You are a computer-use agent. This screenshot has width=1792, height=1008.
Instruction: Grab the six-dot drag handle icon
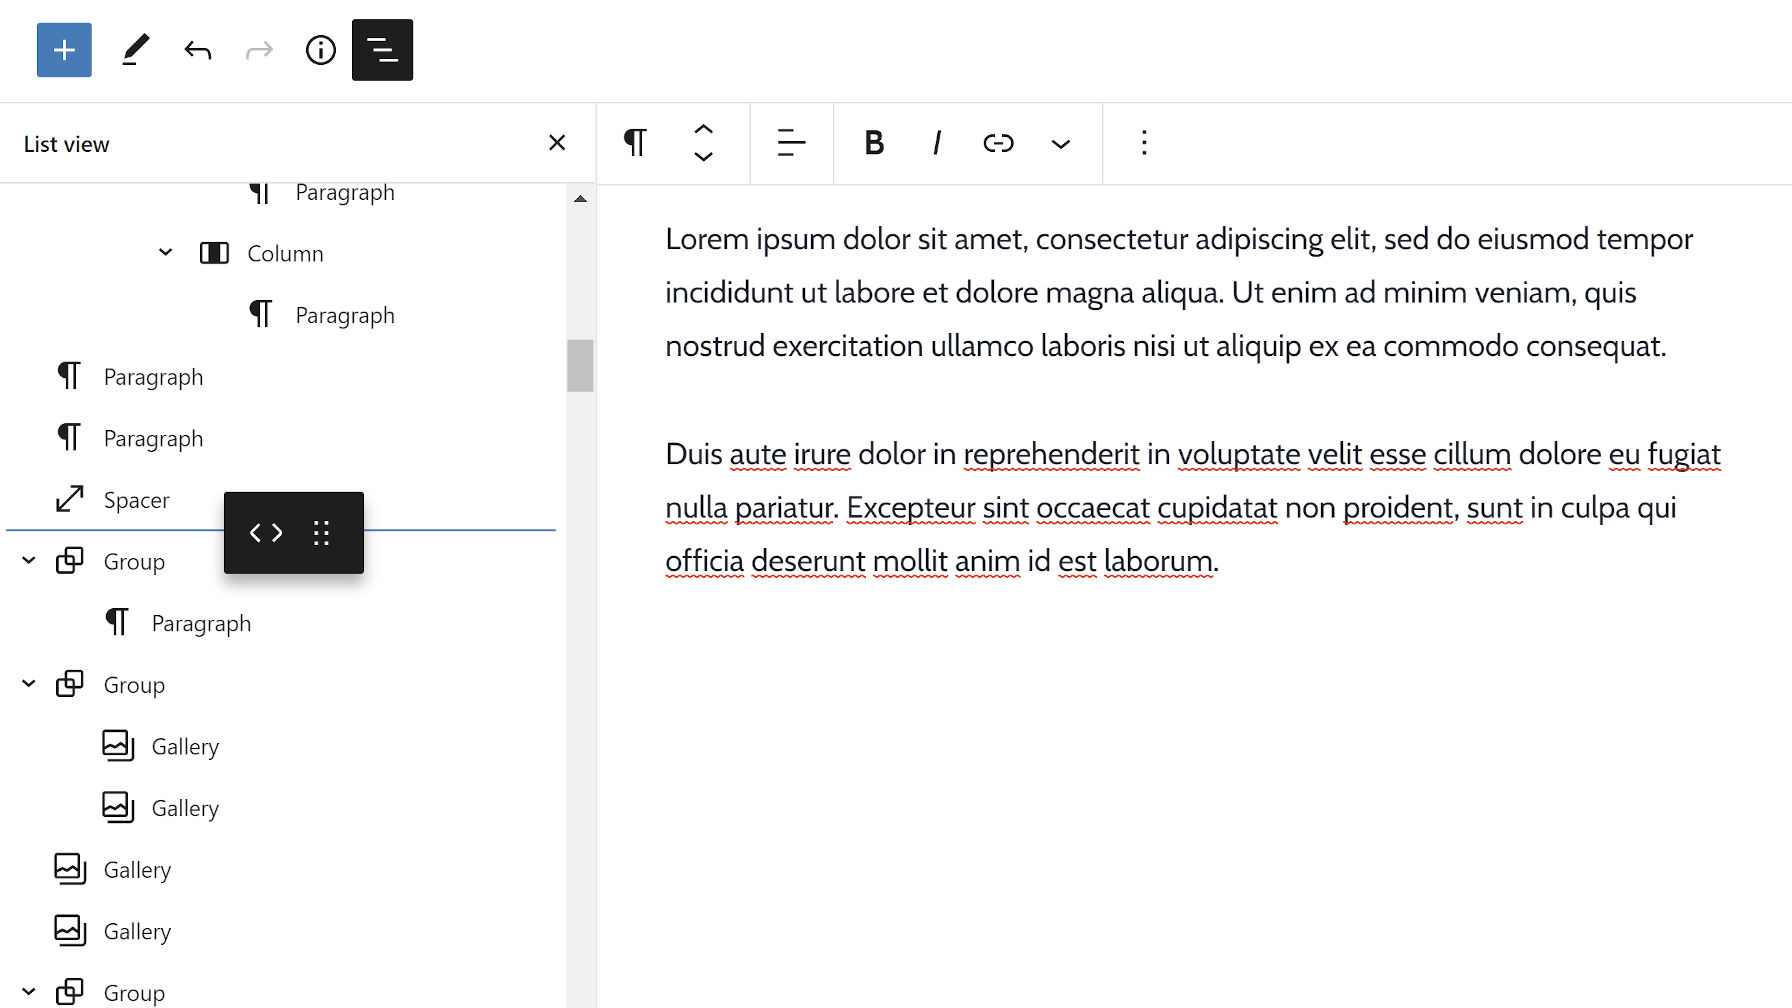[321, 533]
